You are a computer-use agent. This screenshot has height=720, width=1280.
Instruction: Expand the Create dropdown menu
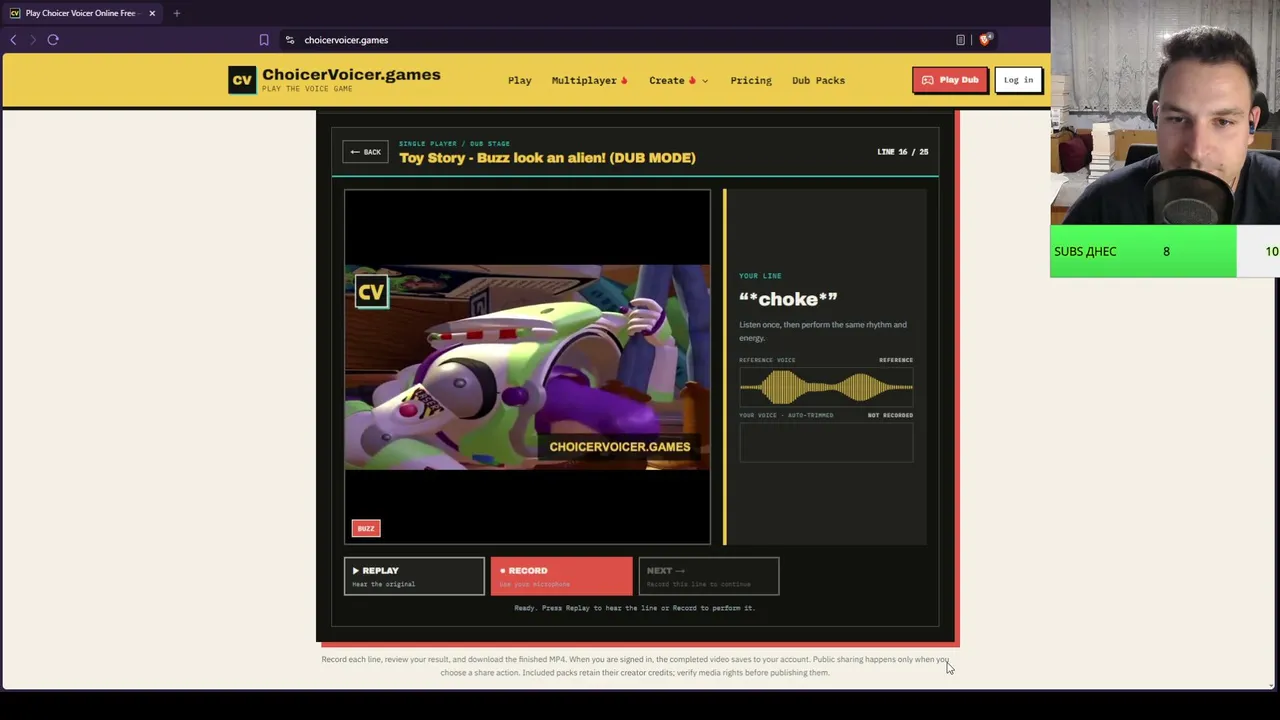point(678,80)
